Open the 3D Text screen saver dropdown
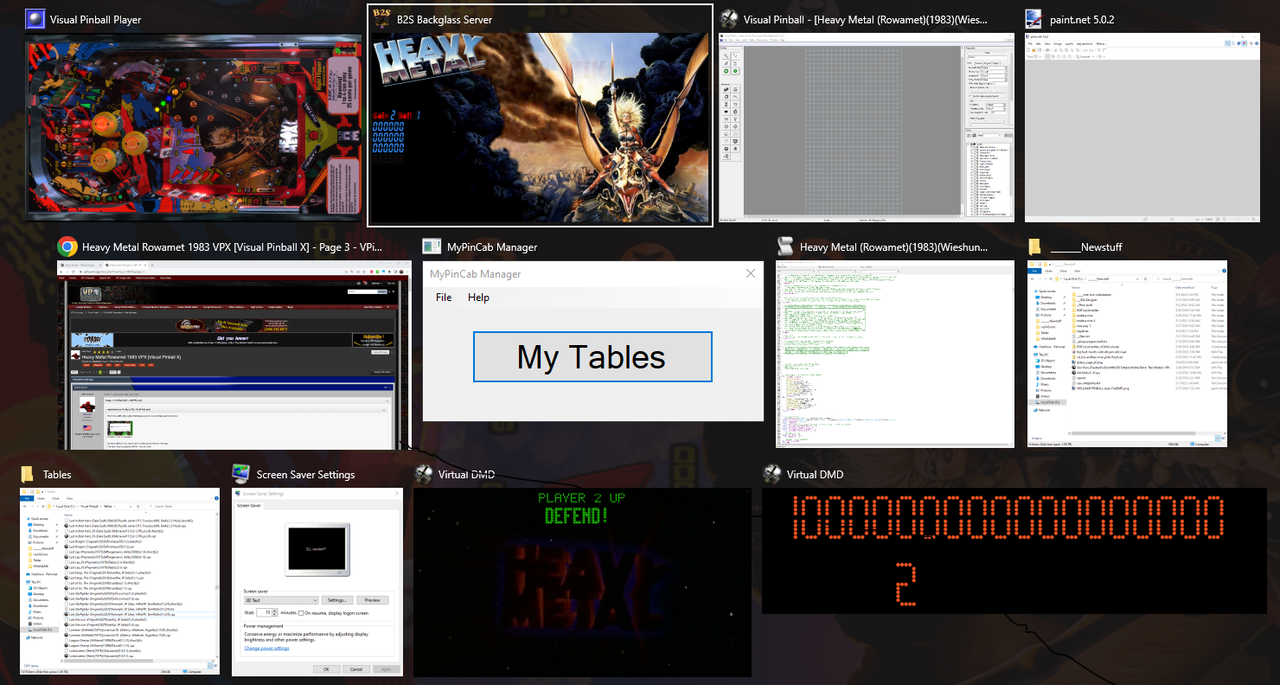 point(281,600)
